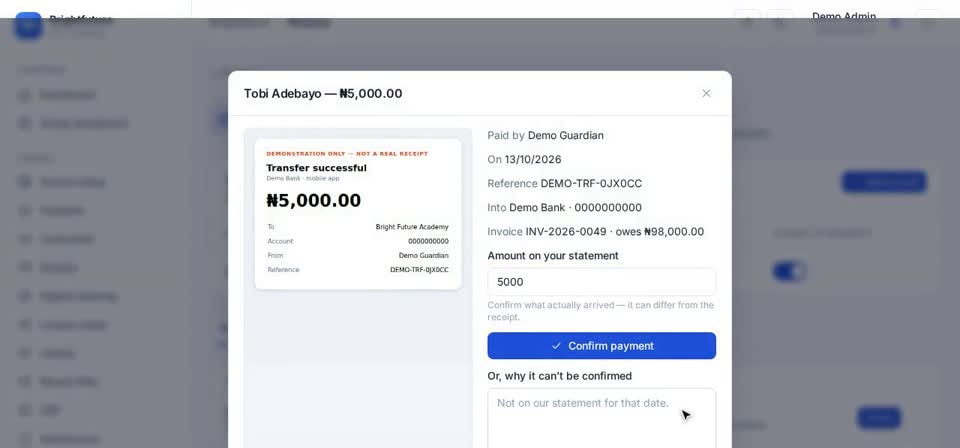Focus the Amount on your statement field
Screen dimensions: 960x448
[x=601, y=282]
